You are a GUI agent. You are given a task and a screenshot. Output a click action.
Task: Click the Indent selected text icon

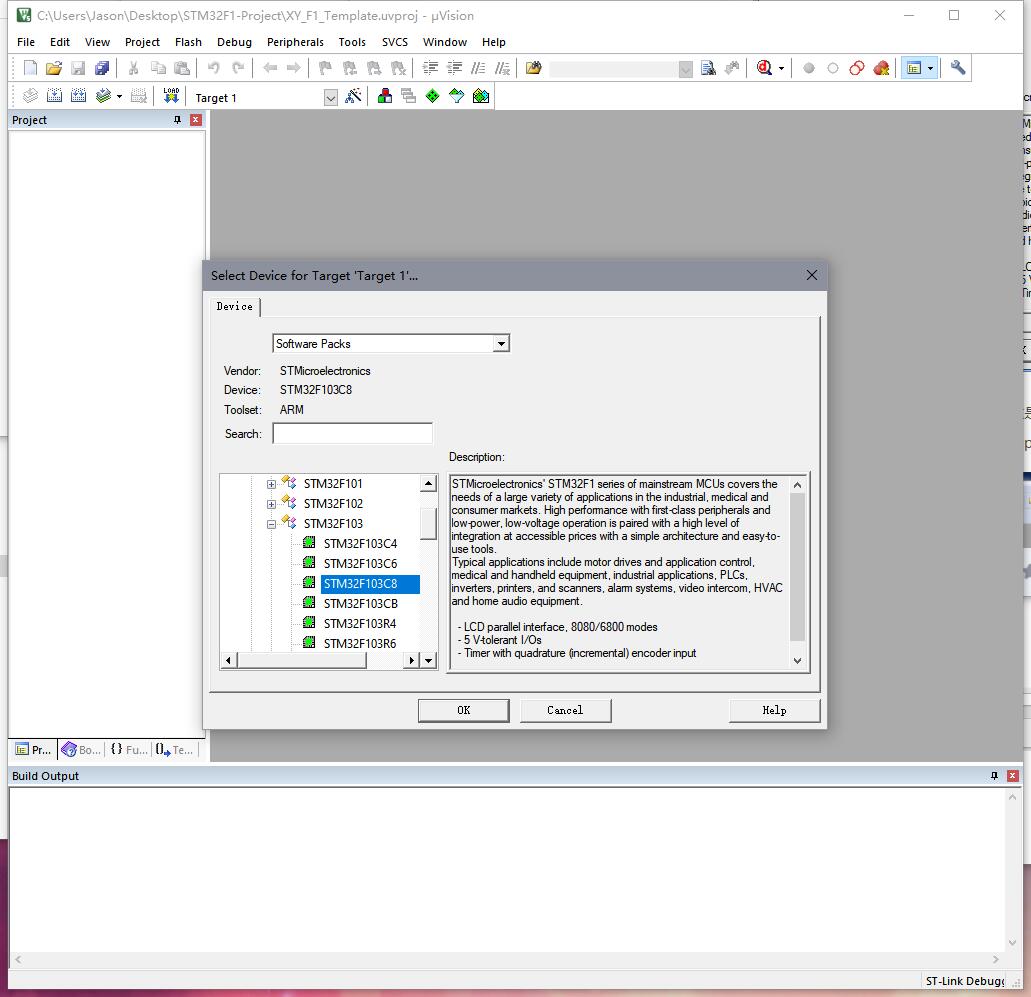(430, 68)
